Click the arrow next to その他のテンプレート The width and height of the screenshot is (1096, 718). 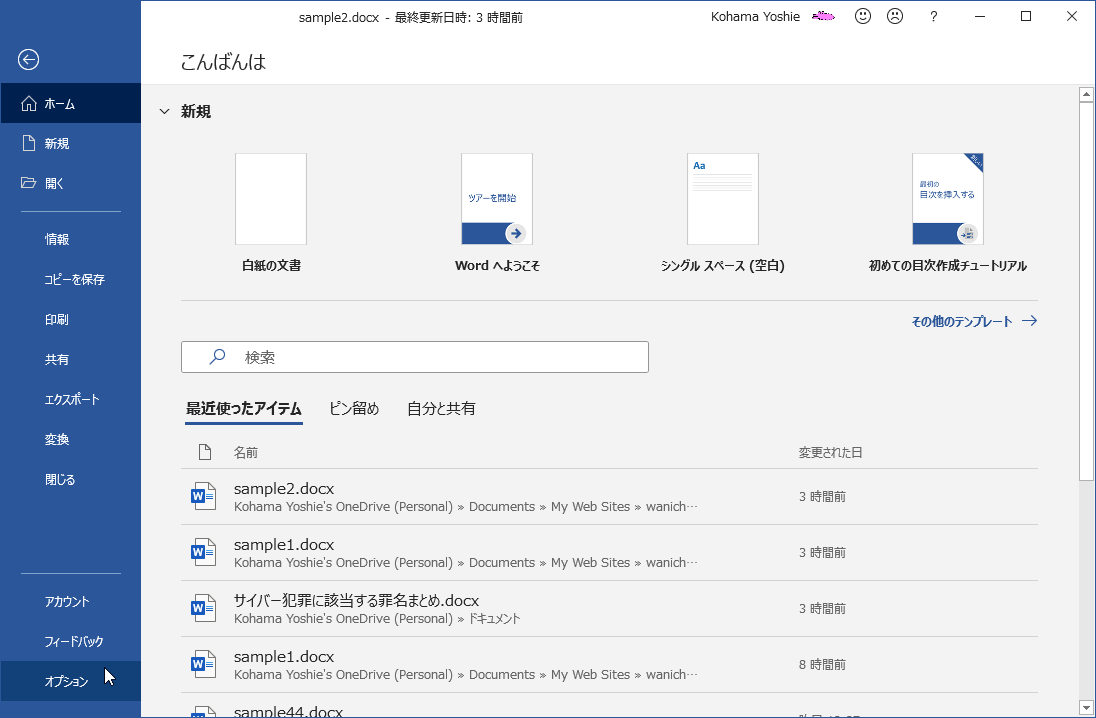click(x=1030, y=321)
